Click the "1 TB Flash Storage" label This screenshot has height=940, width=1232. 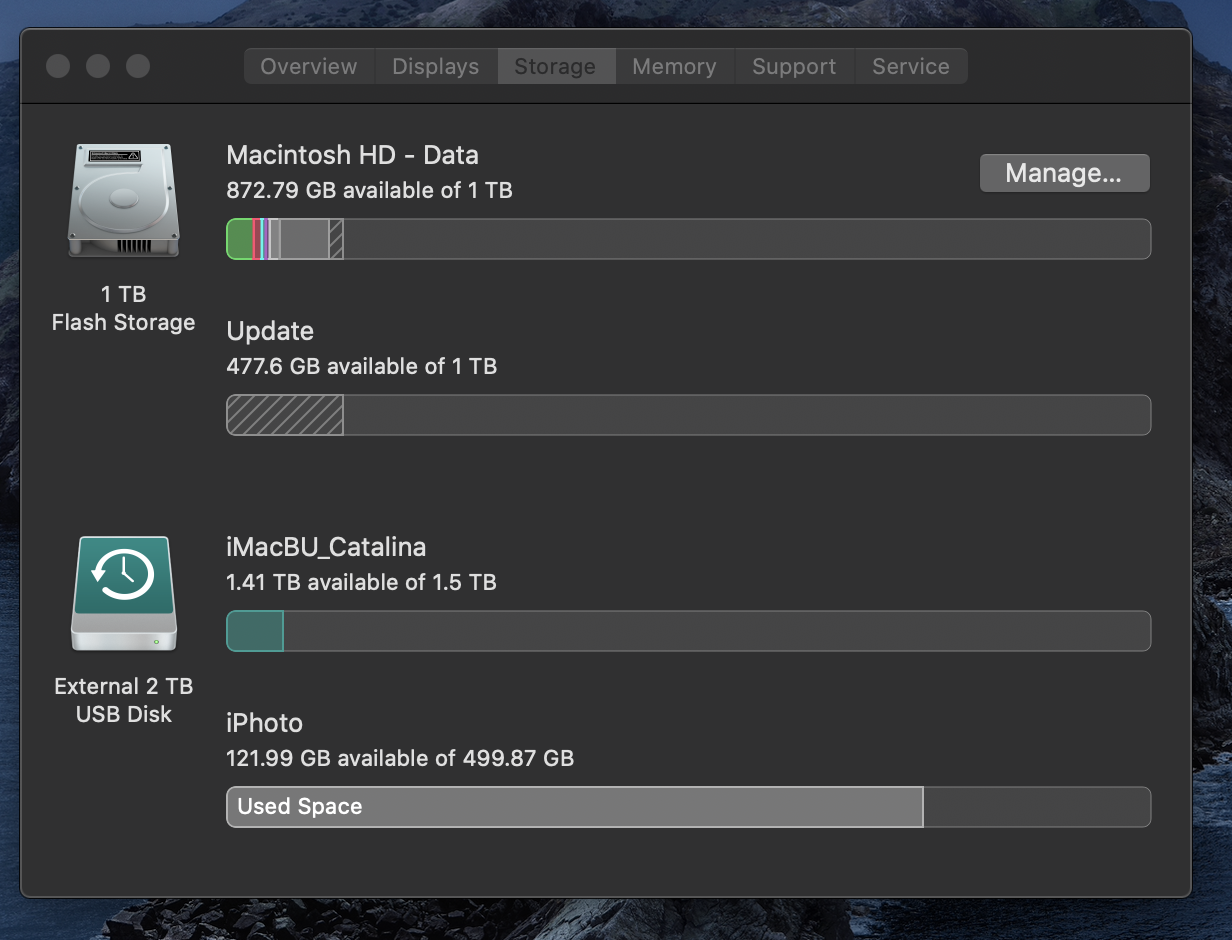click(123, 308)
